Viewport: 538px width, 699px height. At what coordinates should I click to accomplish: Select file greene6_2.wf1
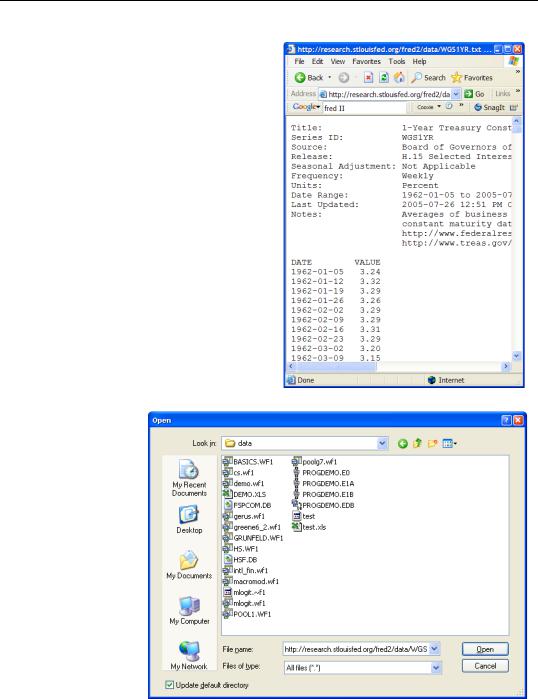point(252,527)
